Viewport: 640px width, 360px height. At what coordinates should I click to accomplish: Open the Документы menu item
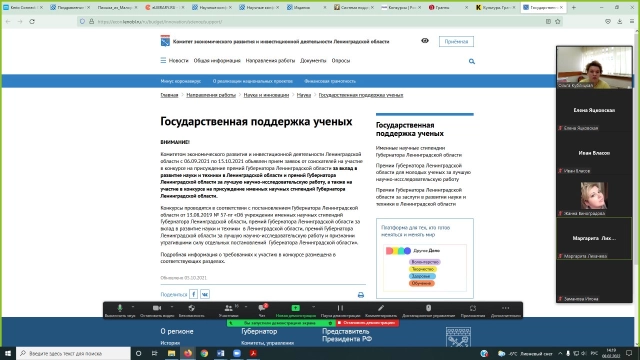[313, 60]
